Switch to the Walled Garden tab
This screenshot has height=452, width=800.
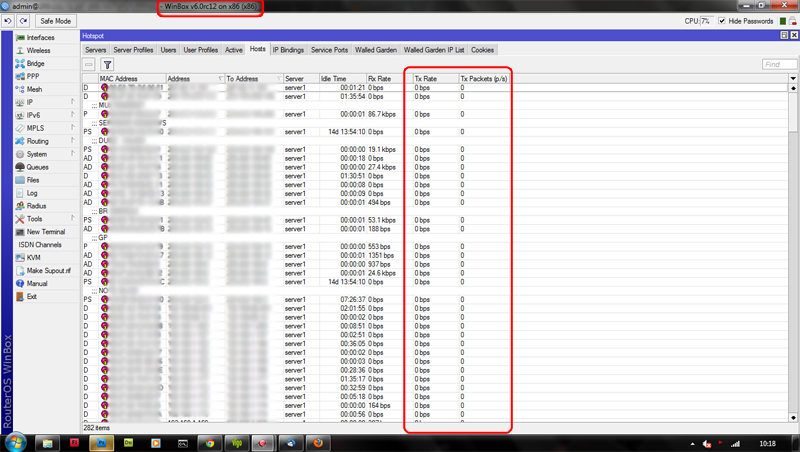click(376, 50)
